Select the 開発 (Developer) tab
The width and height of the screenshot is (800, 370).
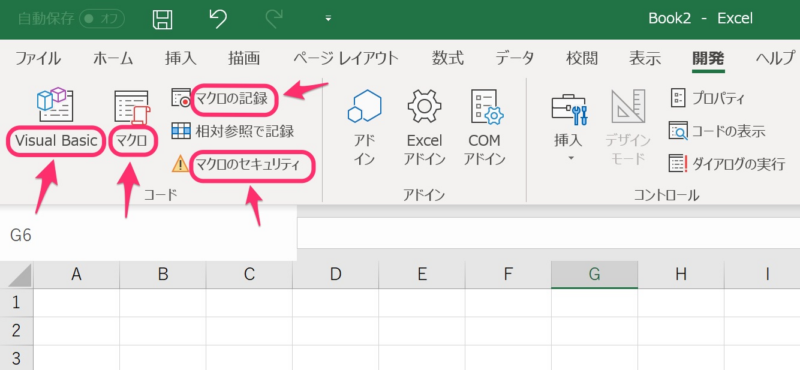[x=708, y=58]
